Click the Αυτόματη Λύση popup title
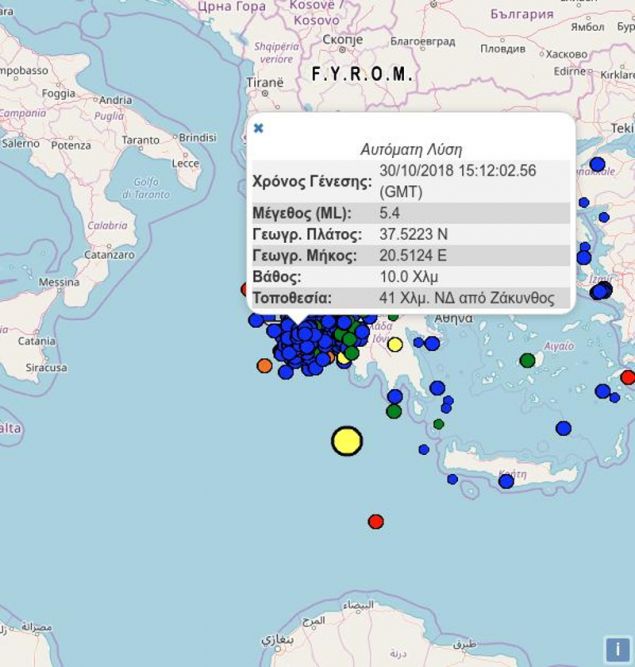This screenshot has height=667, width=635. 411,149
